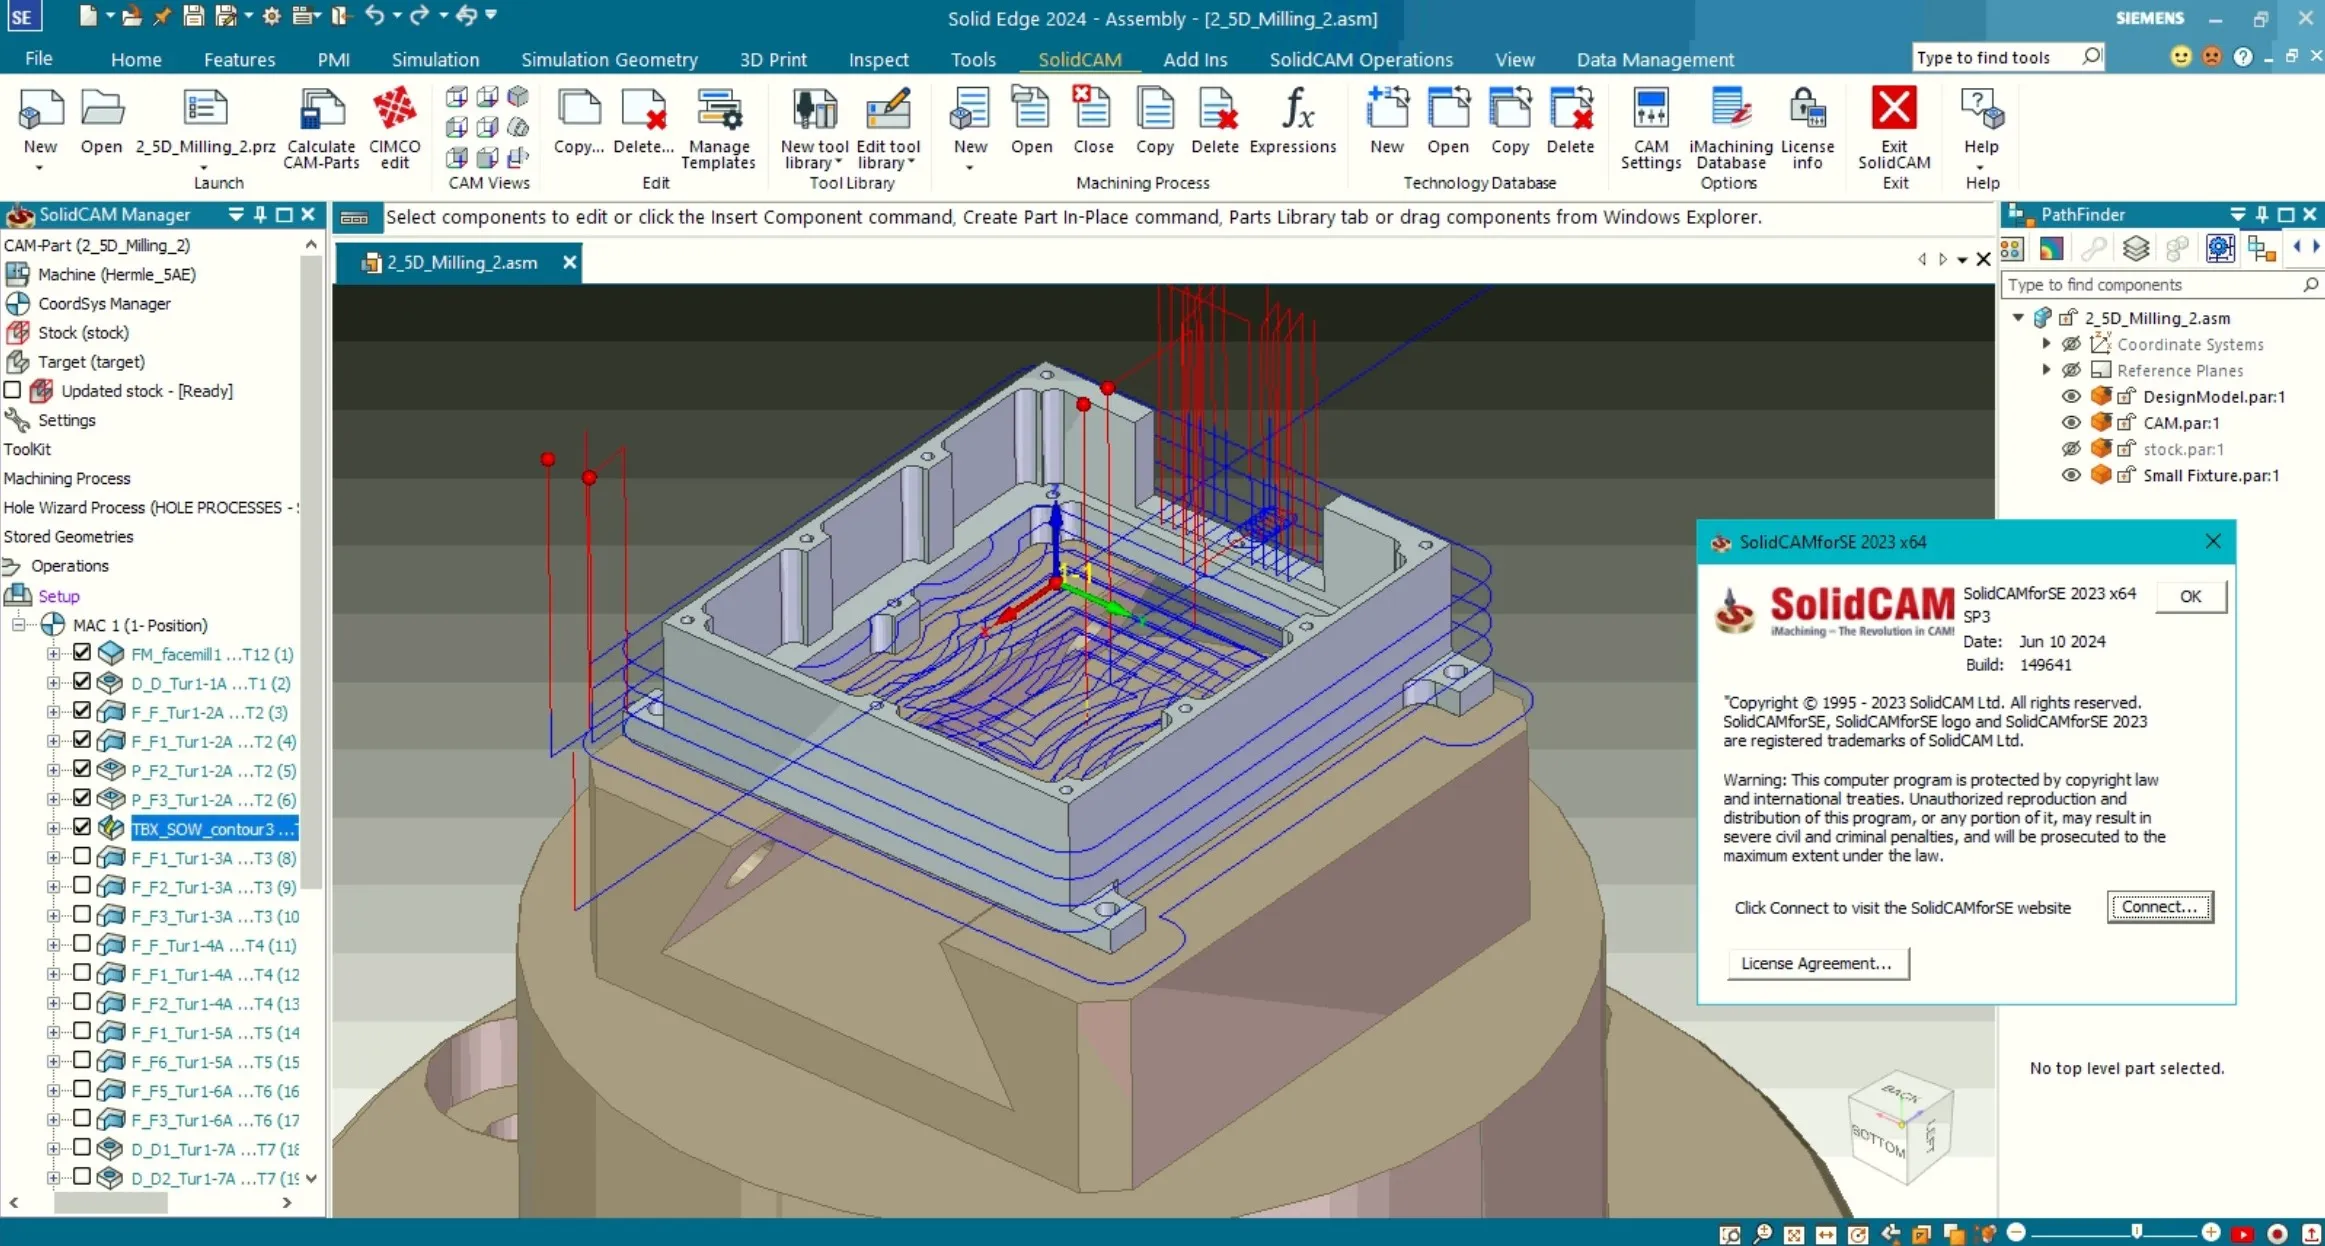2325x1246 pixels.
Task: Open CAM Settings
Action: click(1650, 127)
